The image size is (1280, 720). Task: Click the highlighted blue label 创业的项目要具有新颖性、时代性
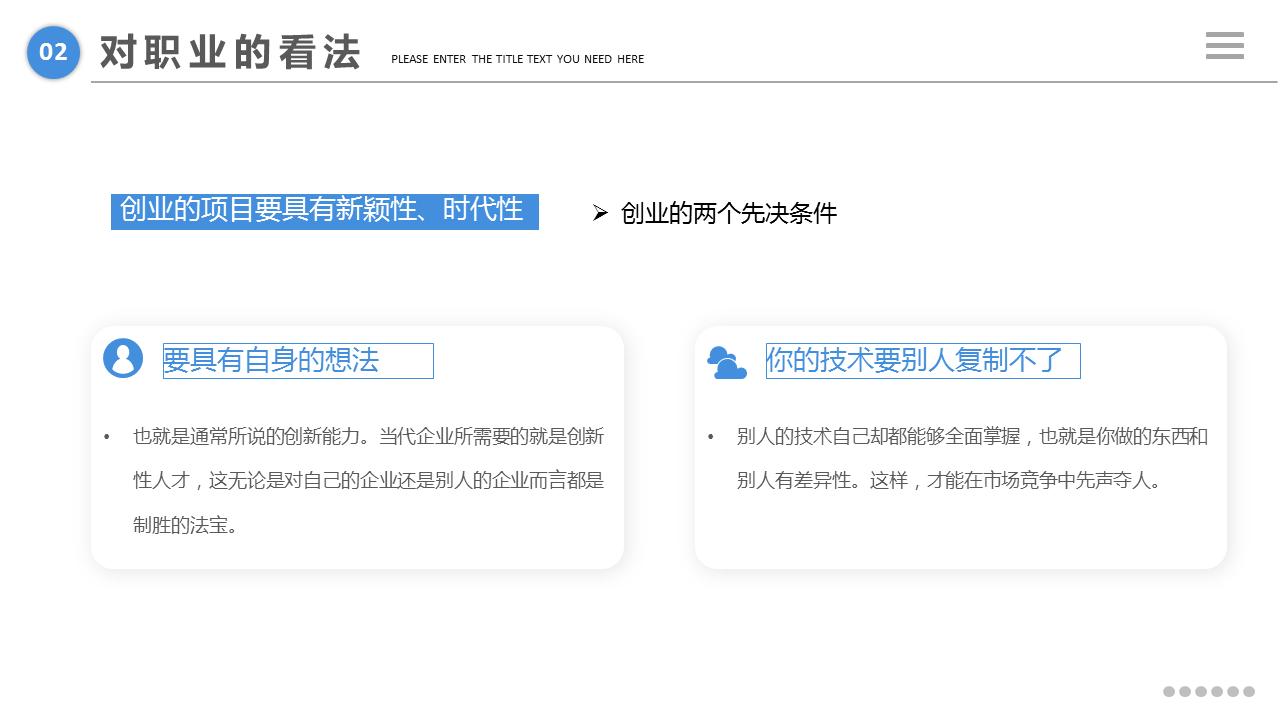(324, 211)
